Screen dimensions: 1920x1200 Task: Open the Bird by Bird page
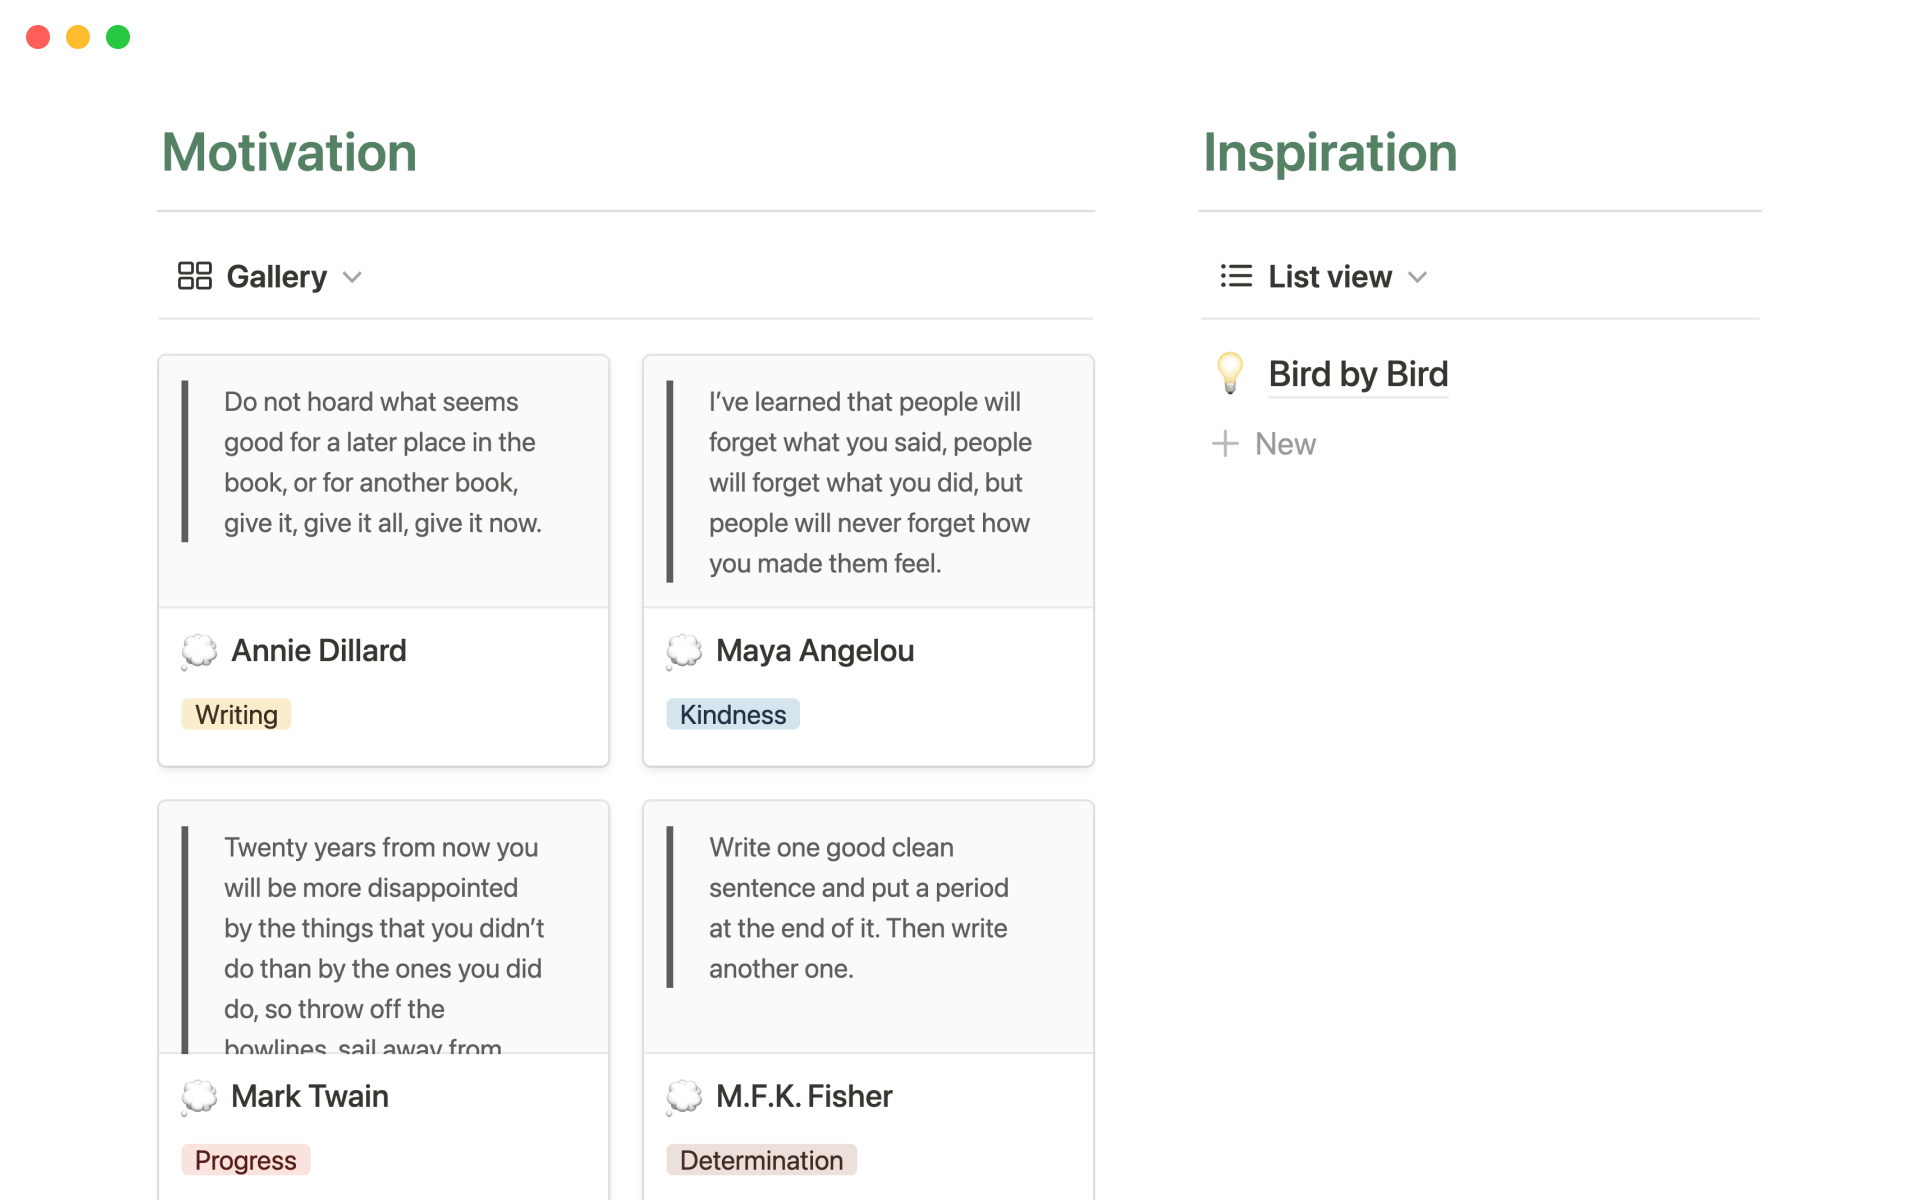(x=1357, y=374)
